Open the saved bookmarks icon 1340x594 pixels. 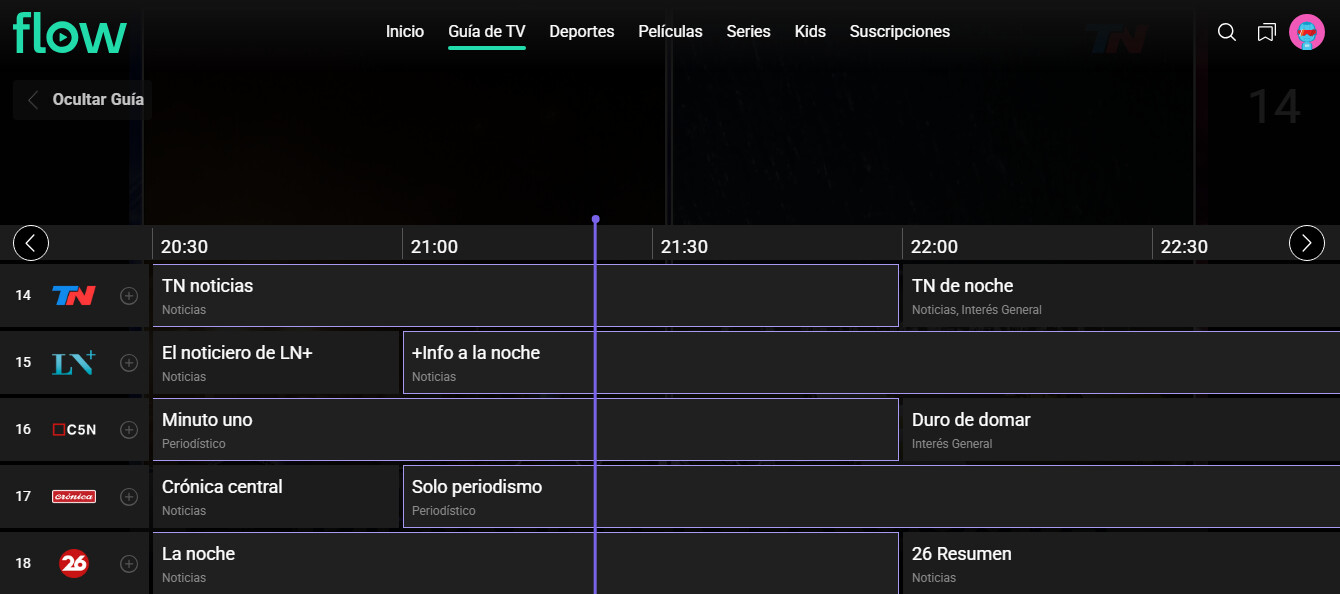(x=1267, y=32)
